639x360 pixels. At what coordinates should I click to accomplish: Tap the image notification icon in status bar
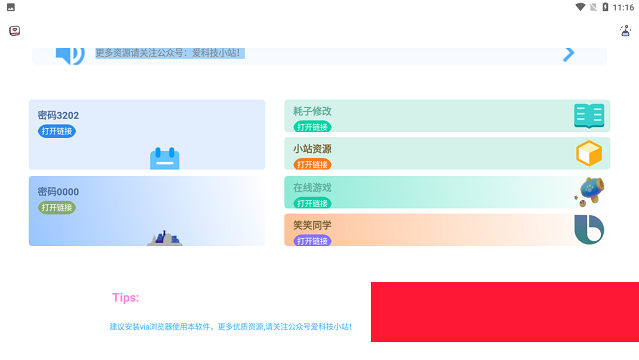[x=11, y=7]
